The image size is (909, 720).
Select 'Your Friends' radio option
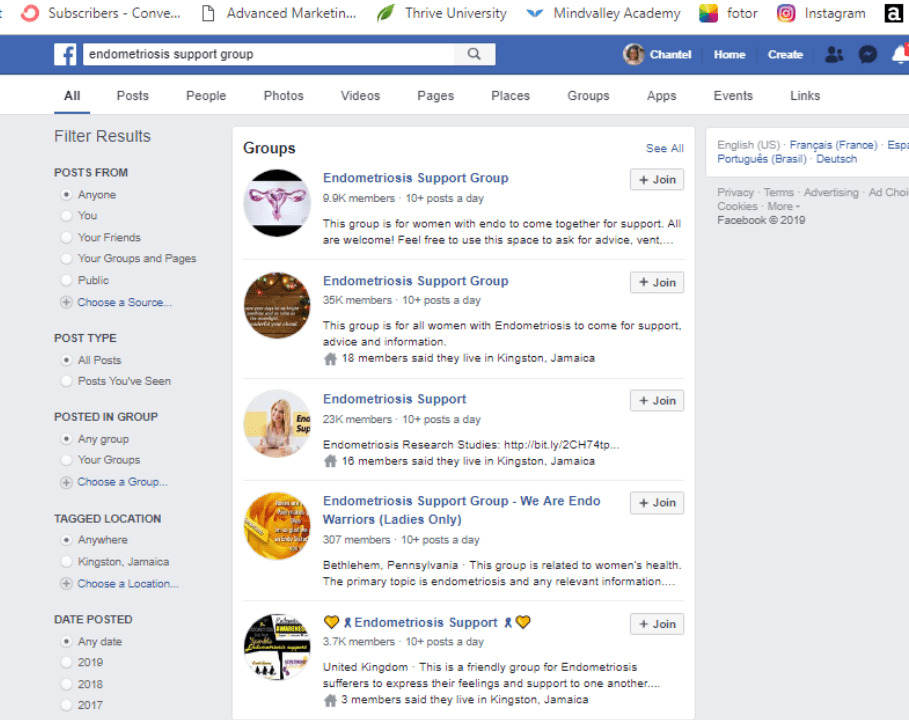pyautogui.click(x=66, y=237)
